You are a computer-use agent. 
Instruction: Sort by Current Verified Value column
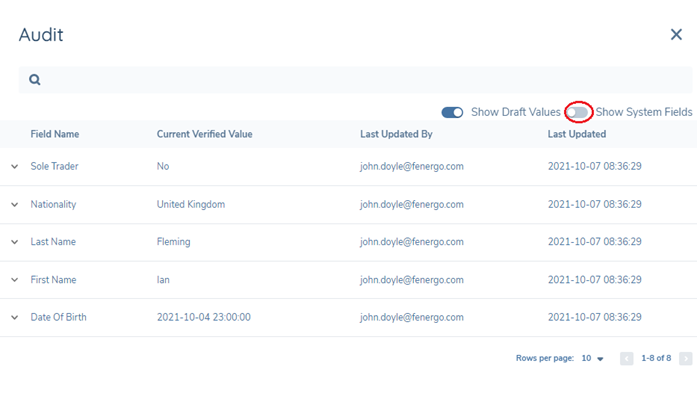click(x=204, y=134)
